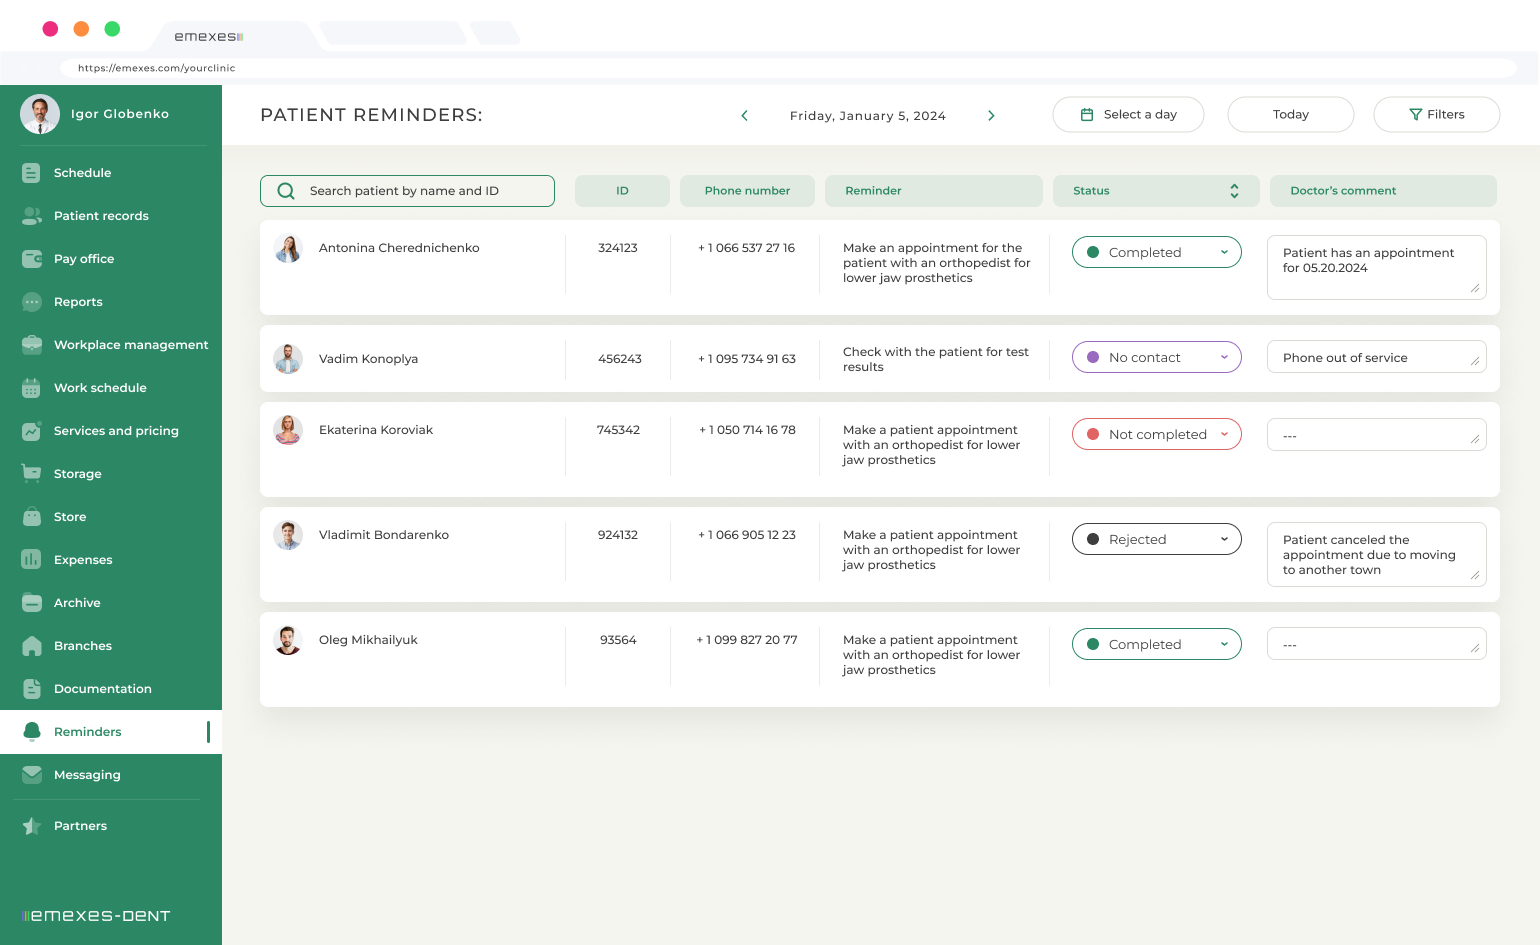This screenshot has width=1540, height=945.
Task: Click the Archive box icon
Action: [31, 603]
